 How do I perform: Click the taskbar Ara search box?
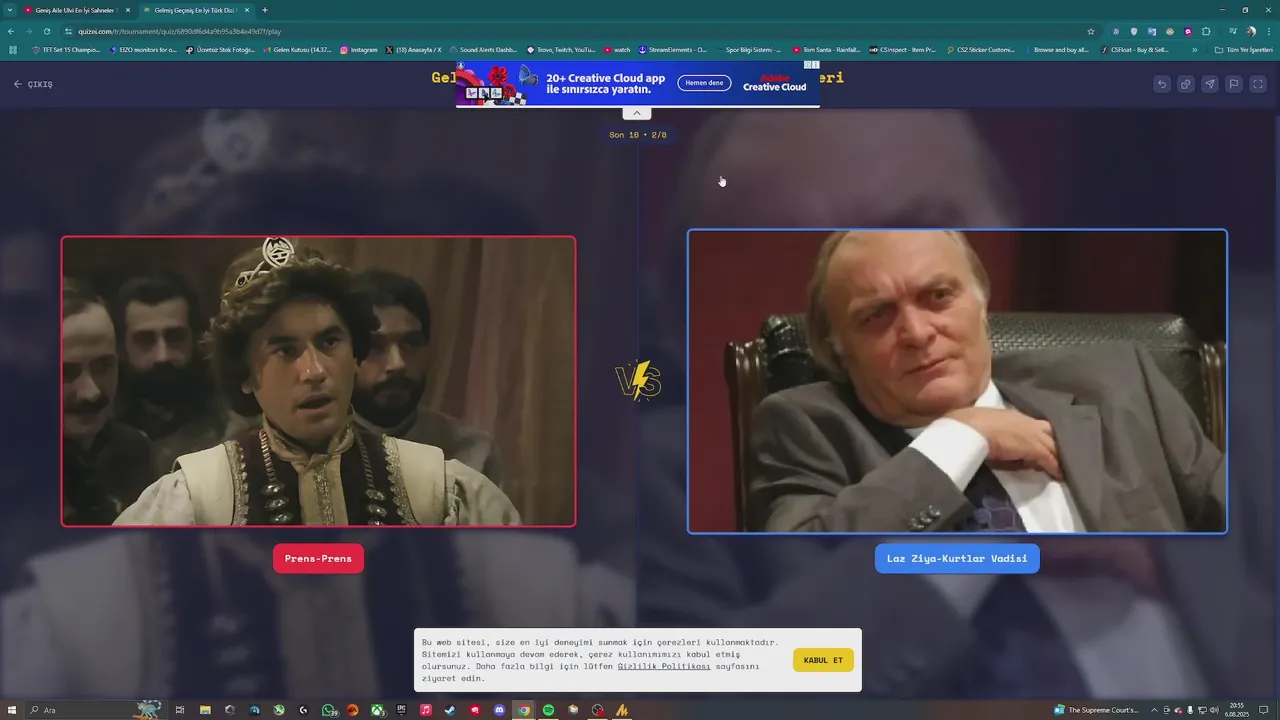pyautogui.click(x=95, y=710)
